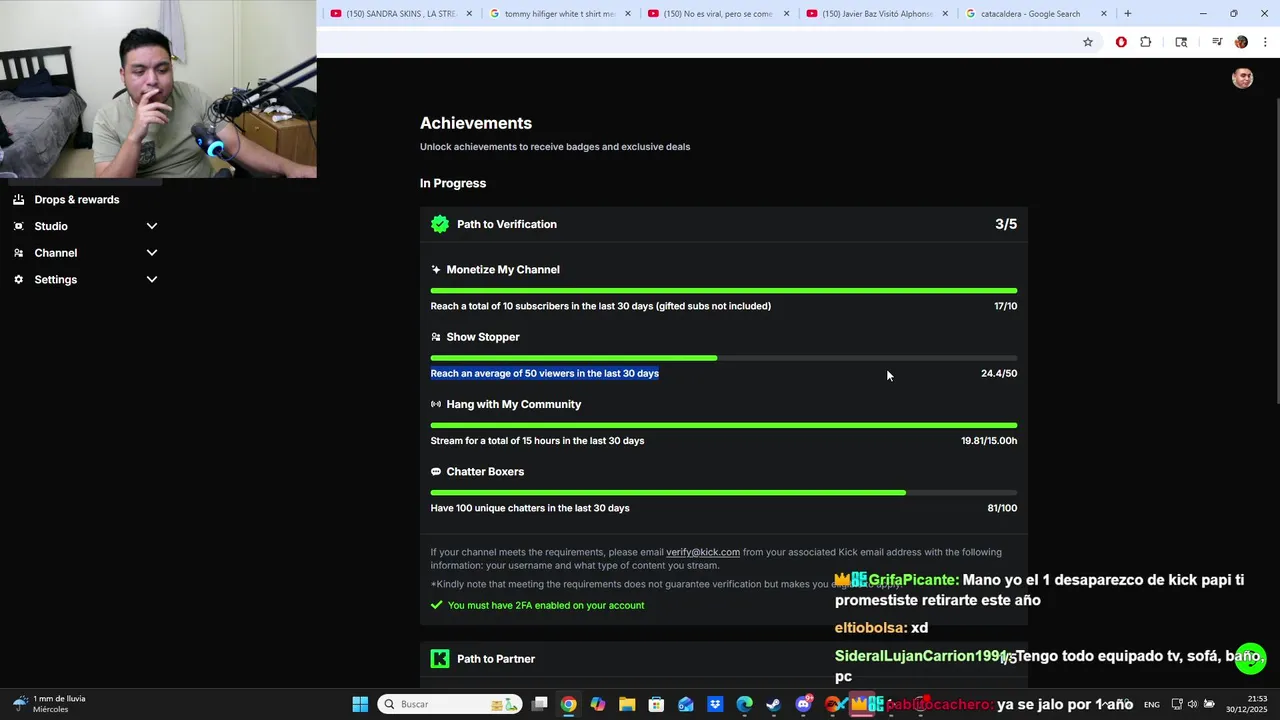
Task: Switch to No es viral YouTube tab
Action: [718, 14]
